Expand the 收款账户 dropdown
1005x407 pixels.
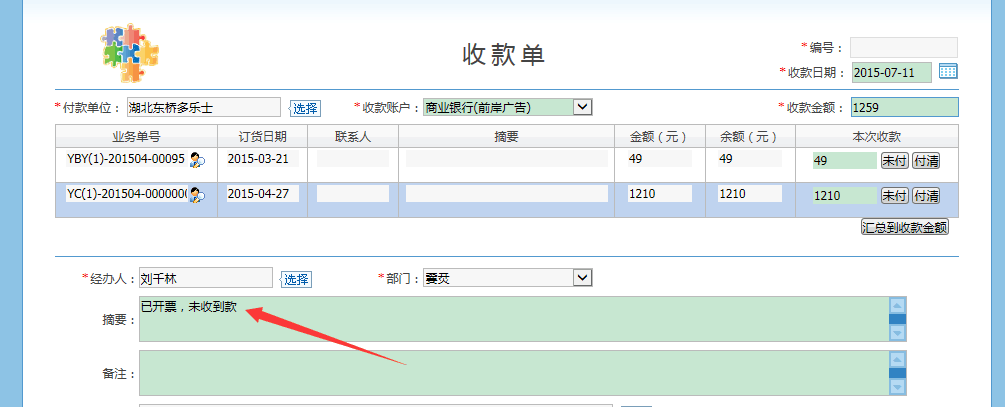583,107
